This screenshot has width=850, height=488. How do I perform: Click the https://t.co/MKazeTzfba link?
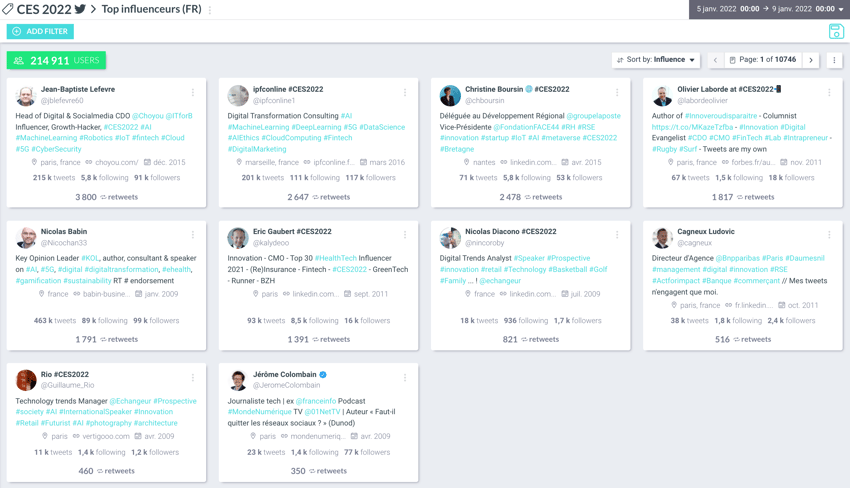tap(692, 127)
